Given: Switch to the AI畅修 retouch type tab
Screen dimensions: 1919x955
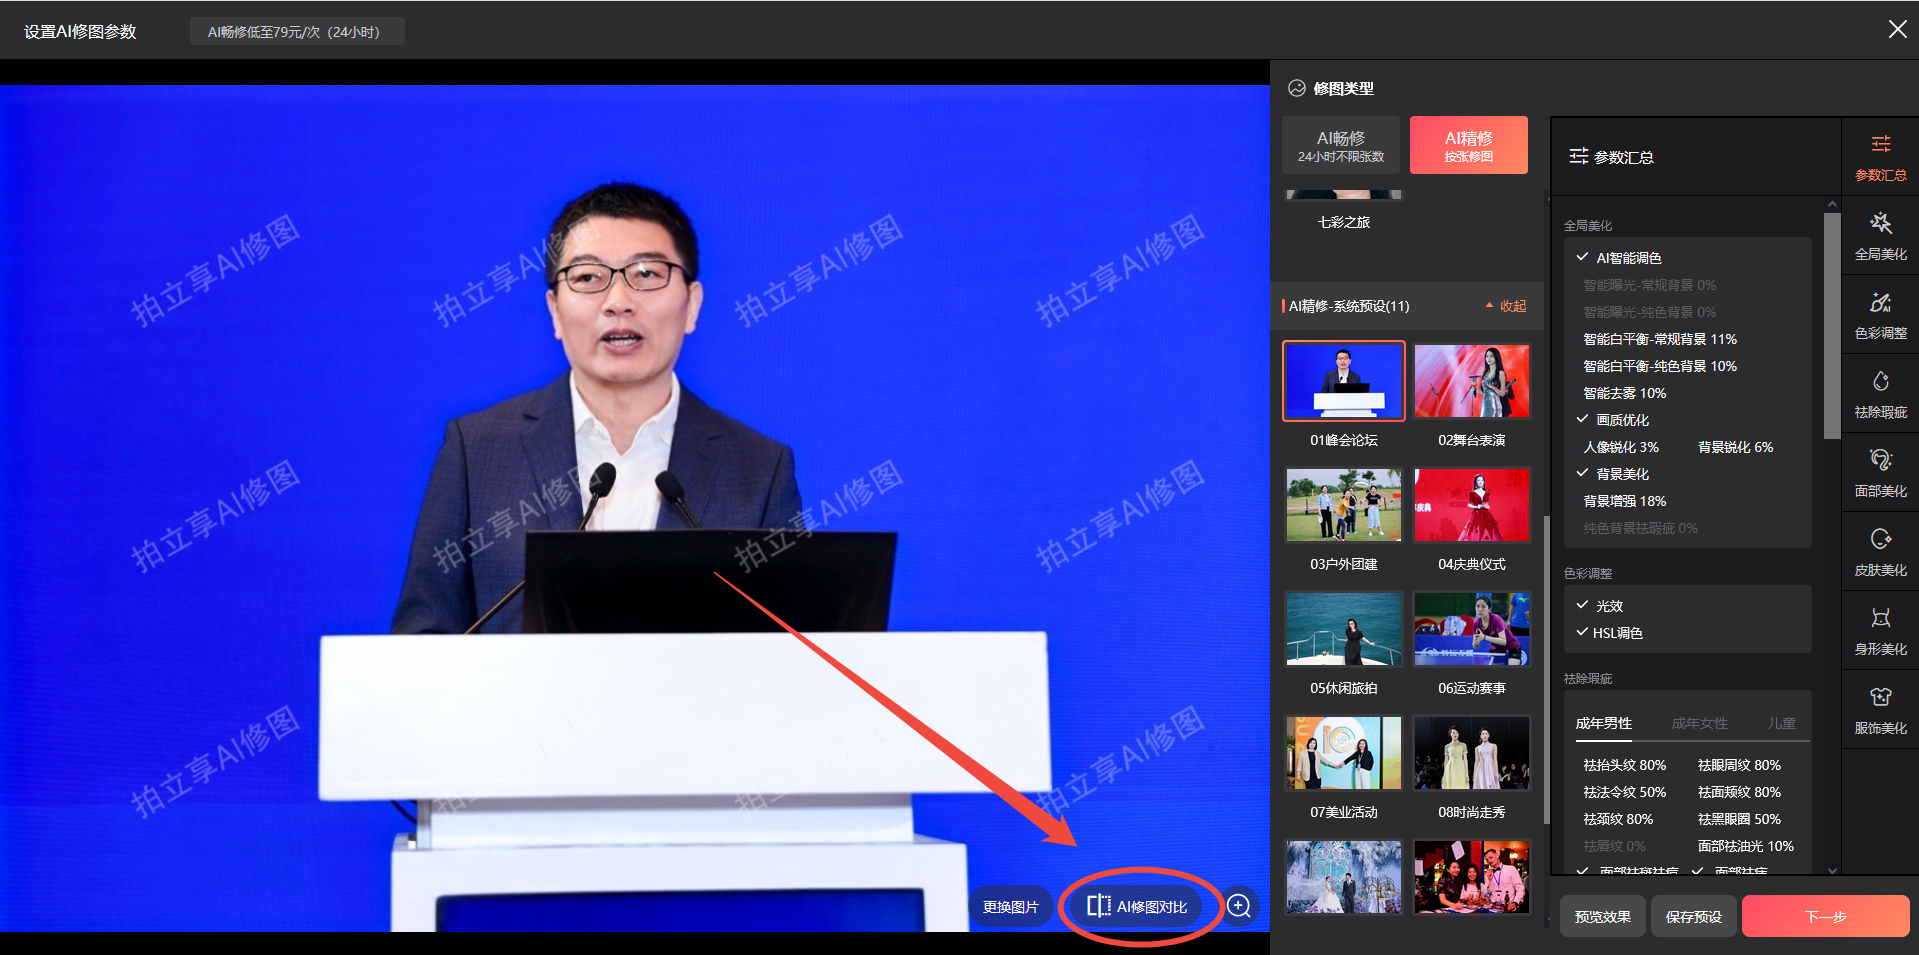Looking at the screenshot, I should pyautogui.click(x=1341, y=145).
